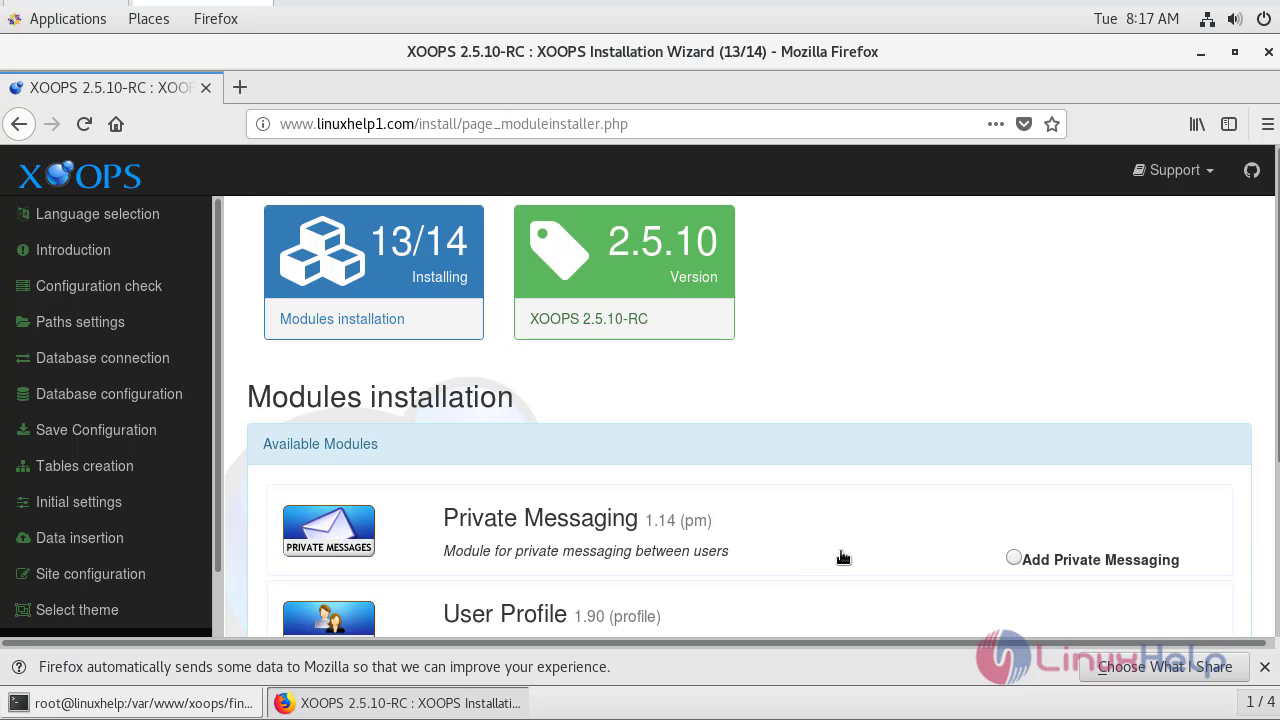
Task: Click the User Profile module icon
Action: 329,618
